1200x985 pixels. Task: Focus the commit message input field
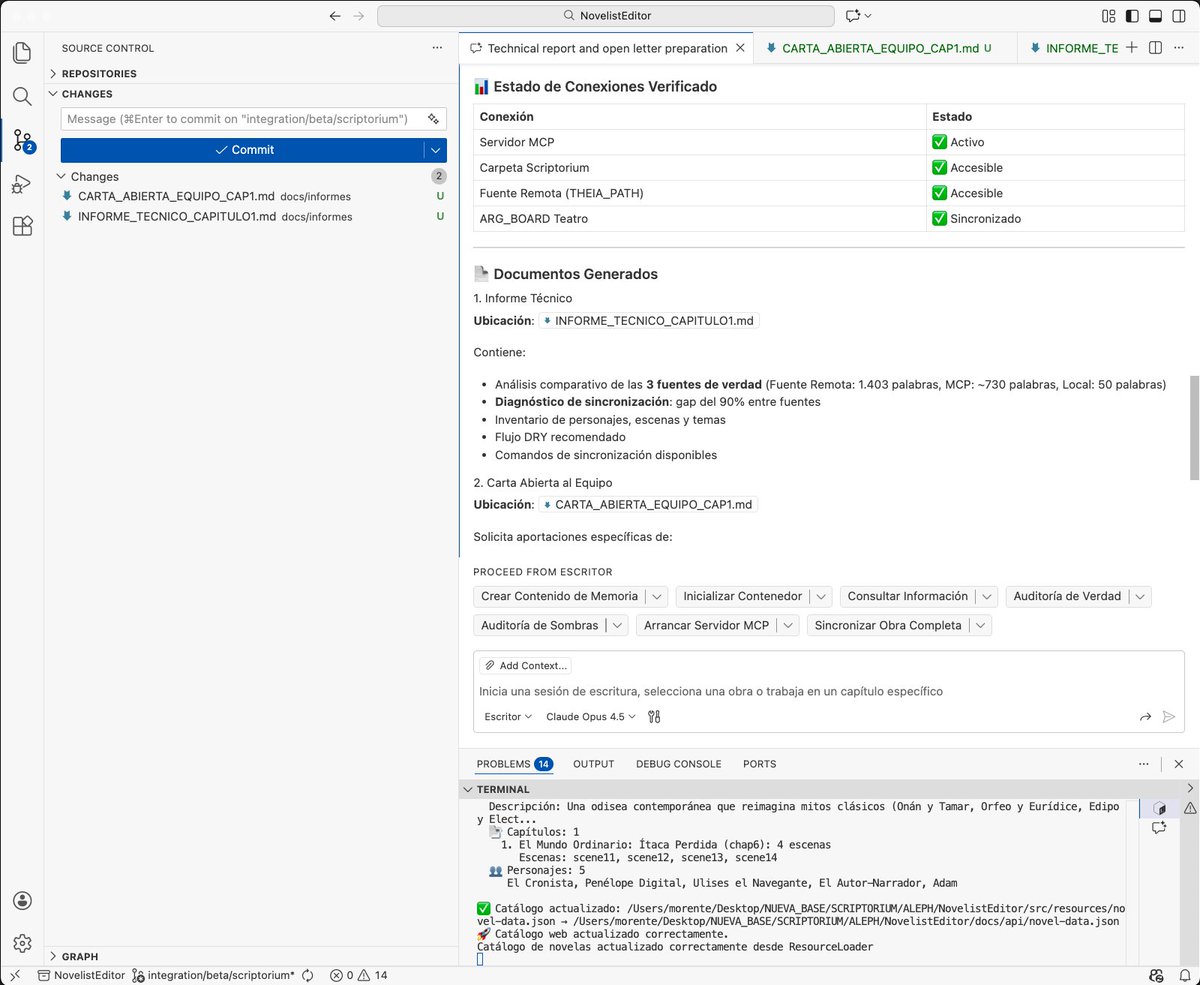click(x=254, y=119)
